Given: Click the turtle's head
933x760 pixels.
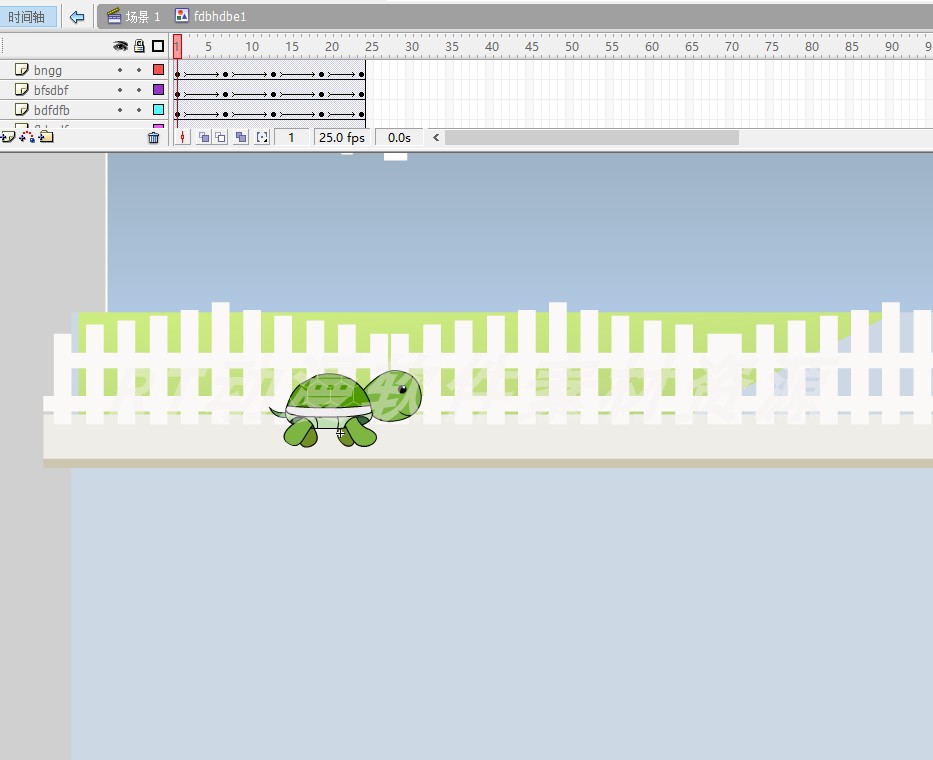Looking at the screenshot, I should (394, 395).
